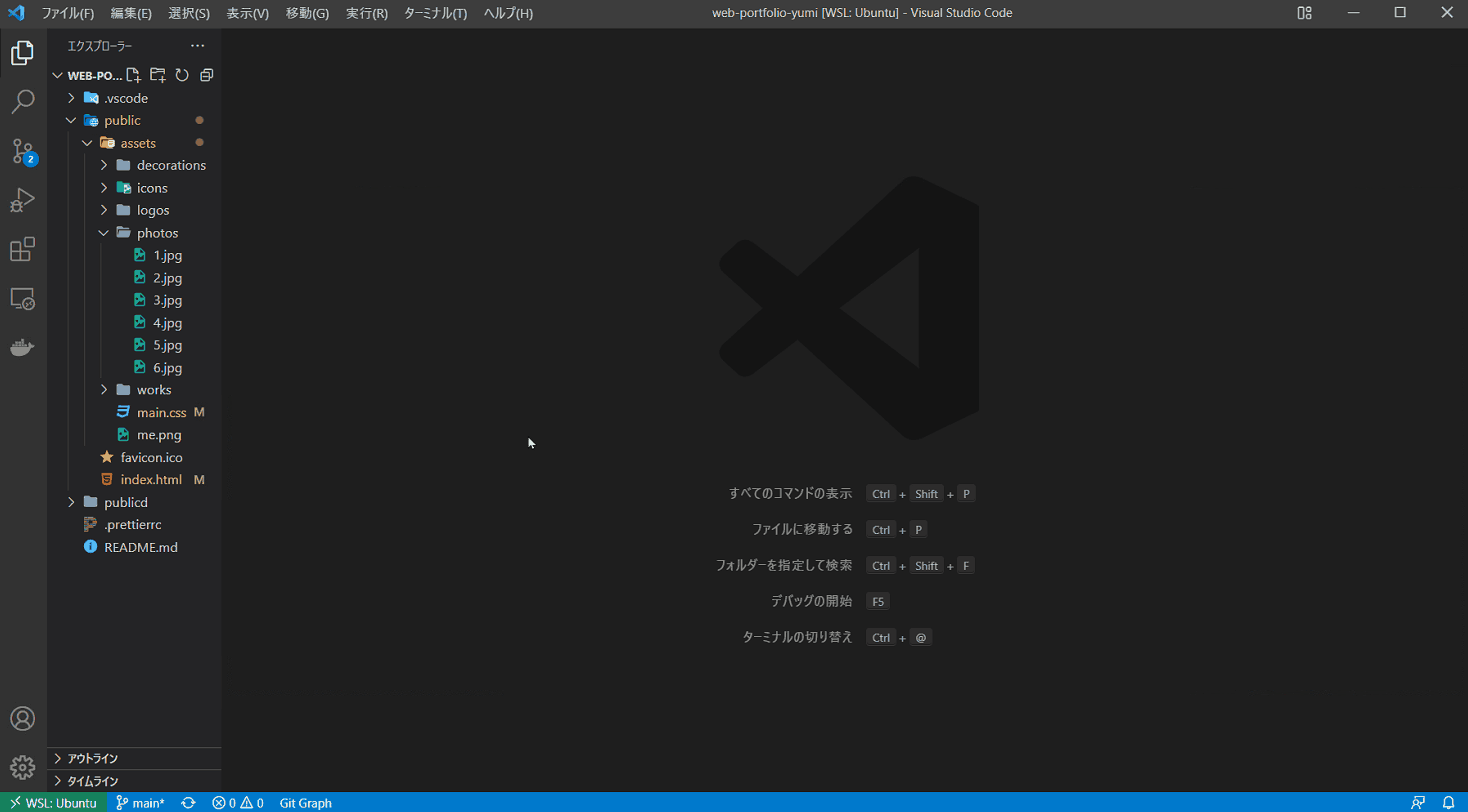
Task: Open the 表示(V) menu
Action: coord(248,13)
